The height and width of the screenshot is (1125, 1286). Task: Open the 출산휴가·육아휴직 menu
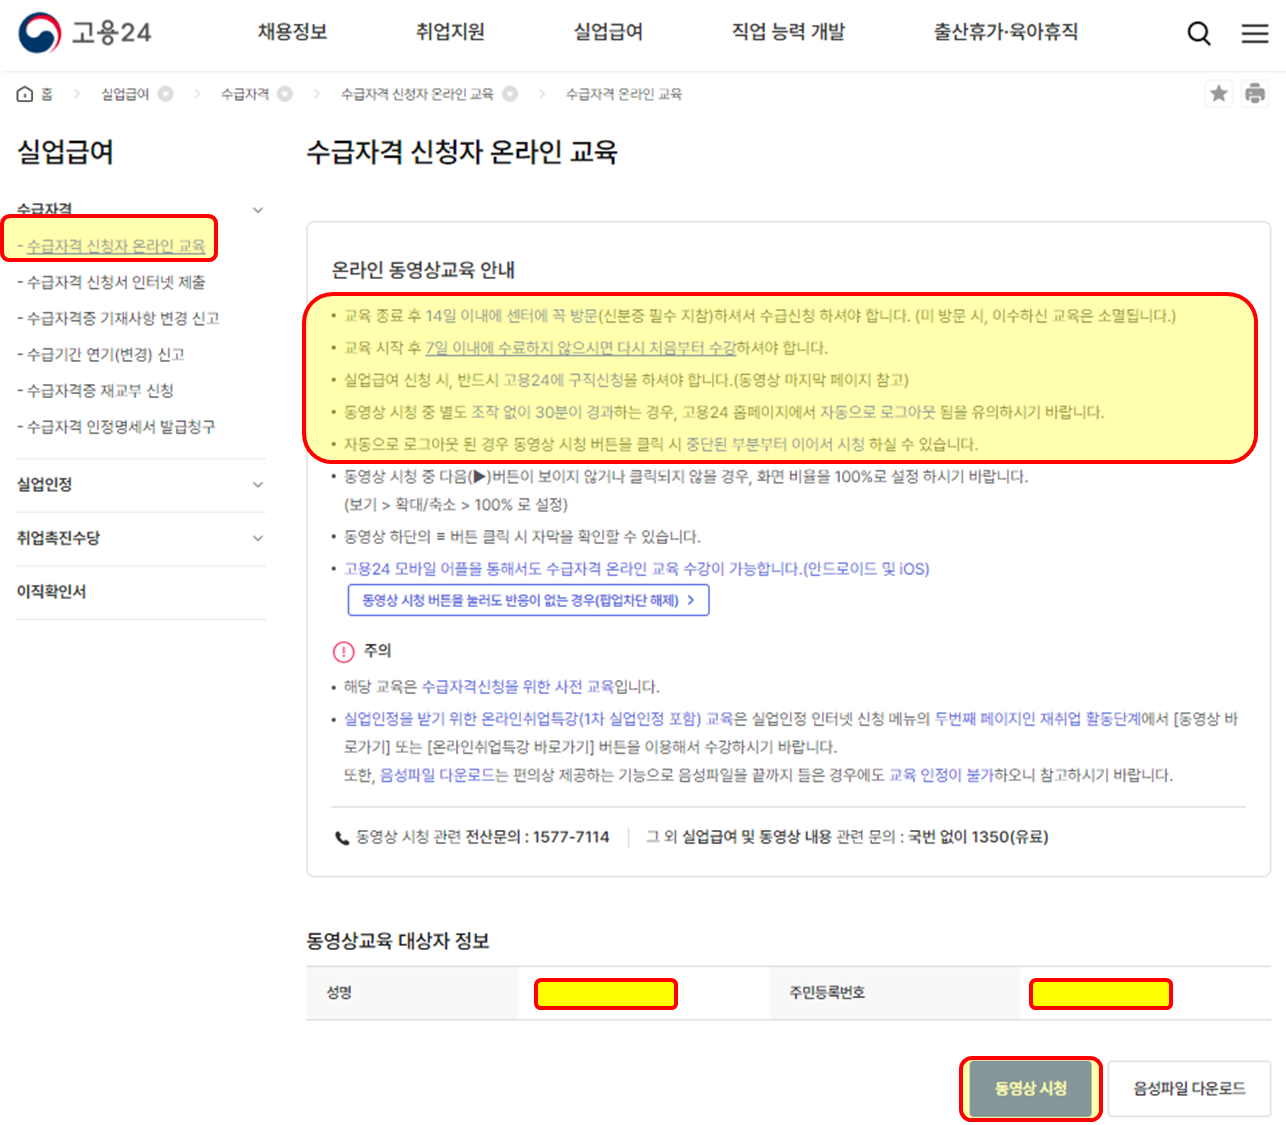(1004, 31)
